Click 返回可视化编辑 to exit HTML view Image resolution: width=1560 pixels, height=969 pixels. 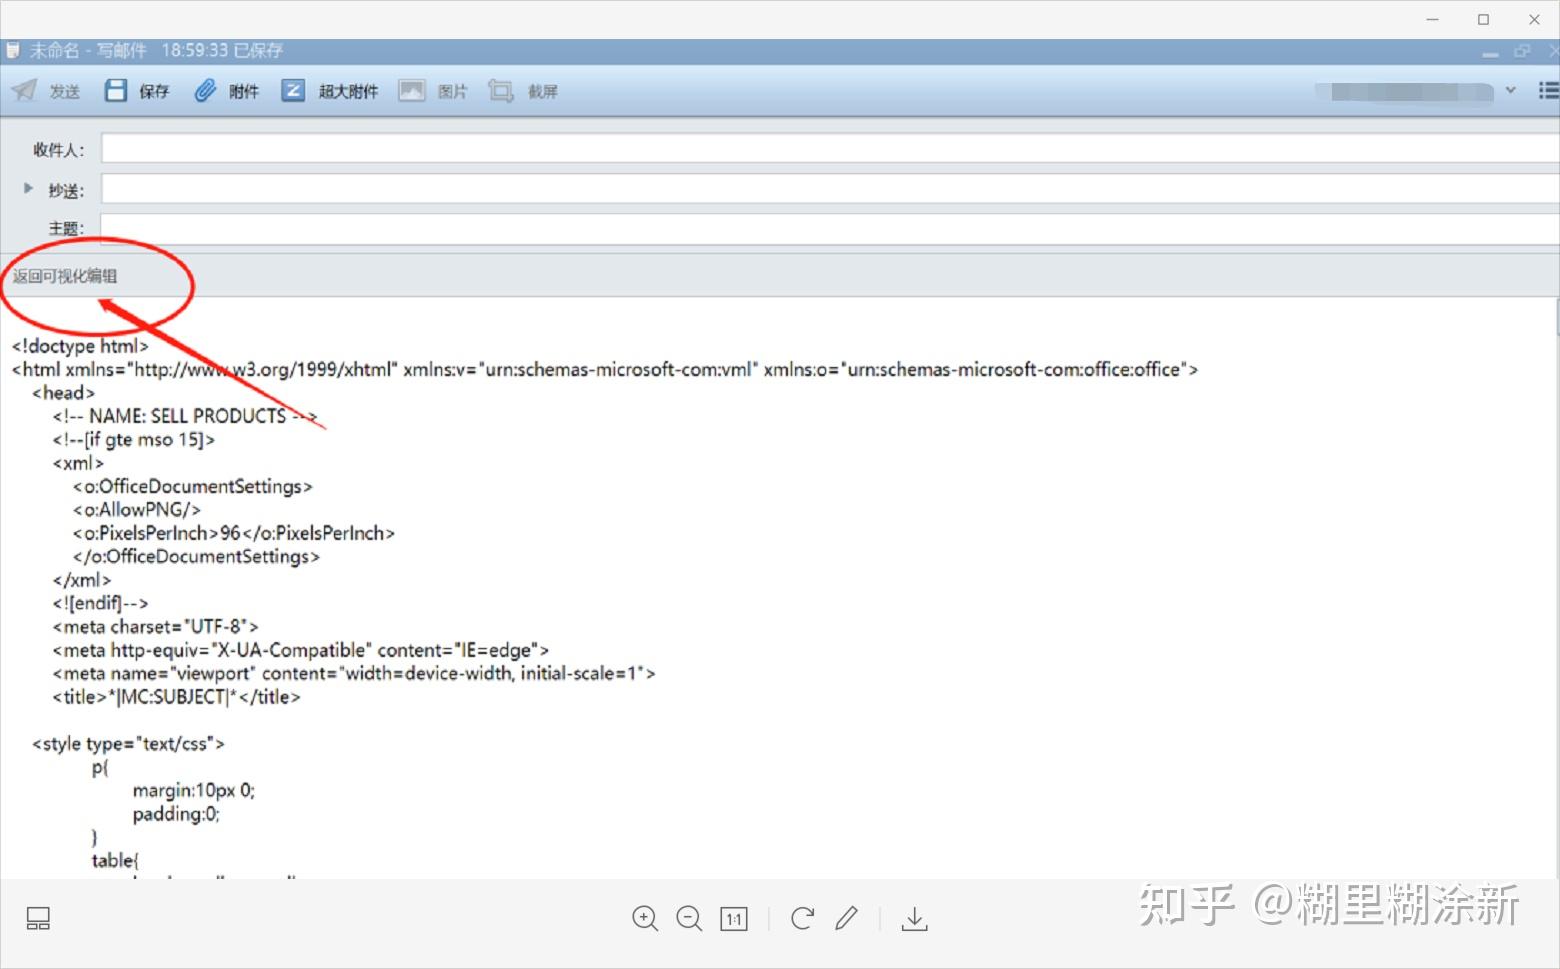pyautogui.click(x=64, y=276)
